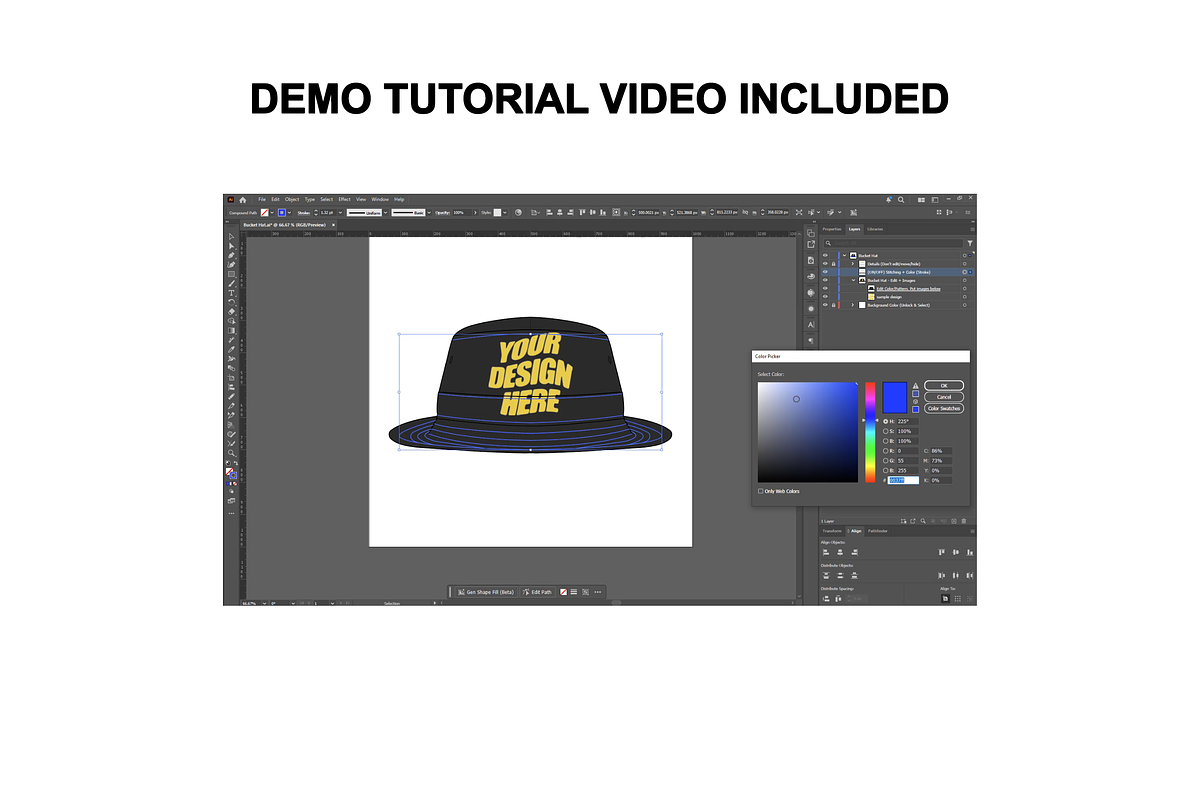Select the S saturation radio button
The height and width of the screenshot is (800, 1200).
coord(885,431)
